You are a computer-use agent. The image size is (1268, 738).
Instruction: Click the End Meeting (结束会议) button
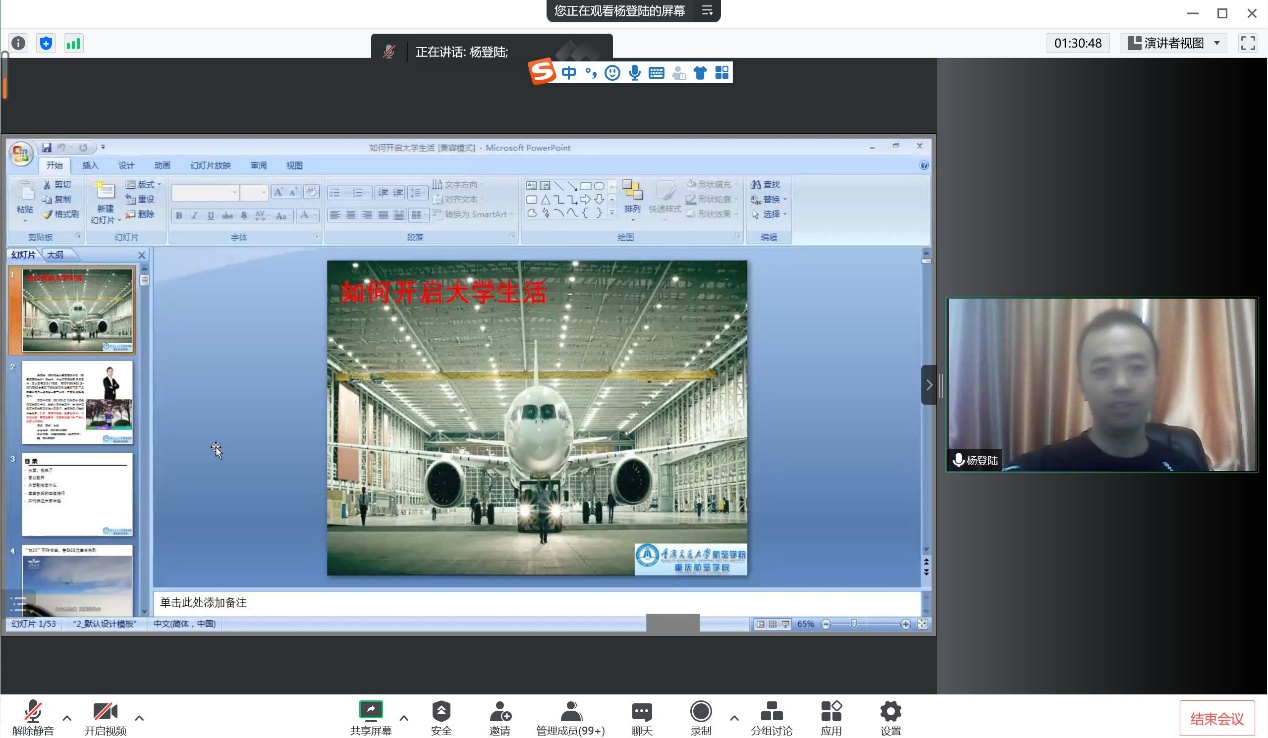pos(1216,719)
